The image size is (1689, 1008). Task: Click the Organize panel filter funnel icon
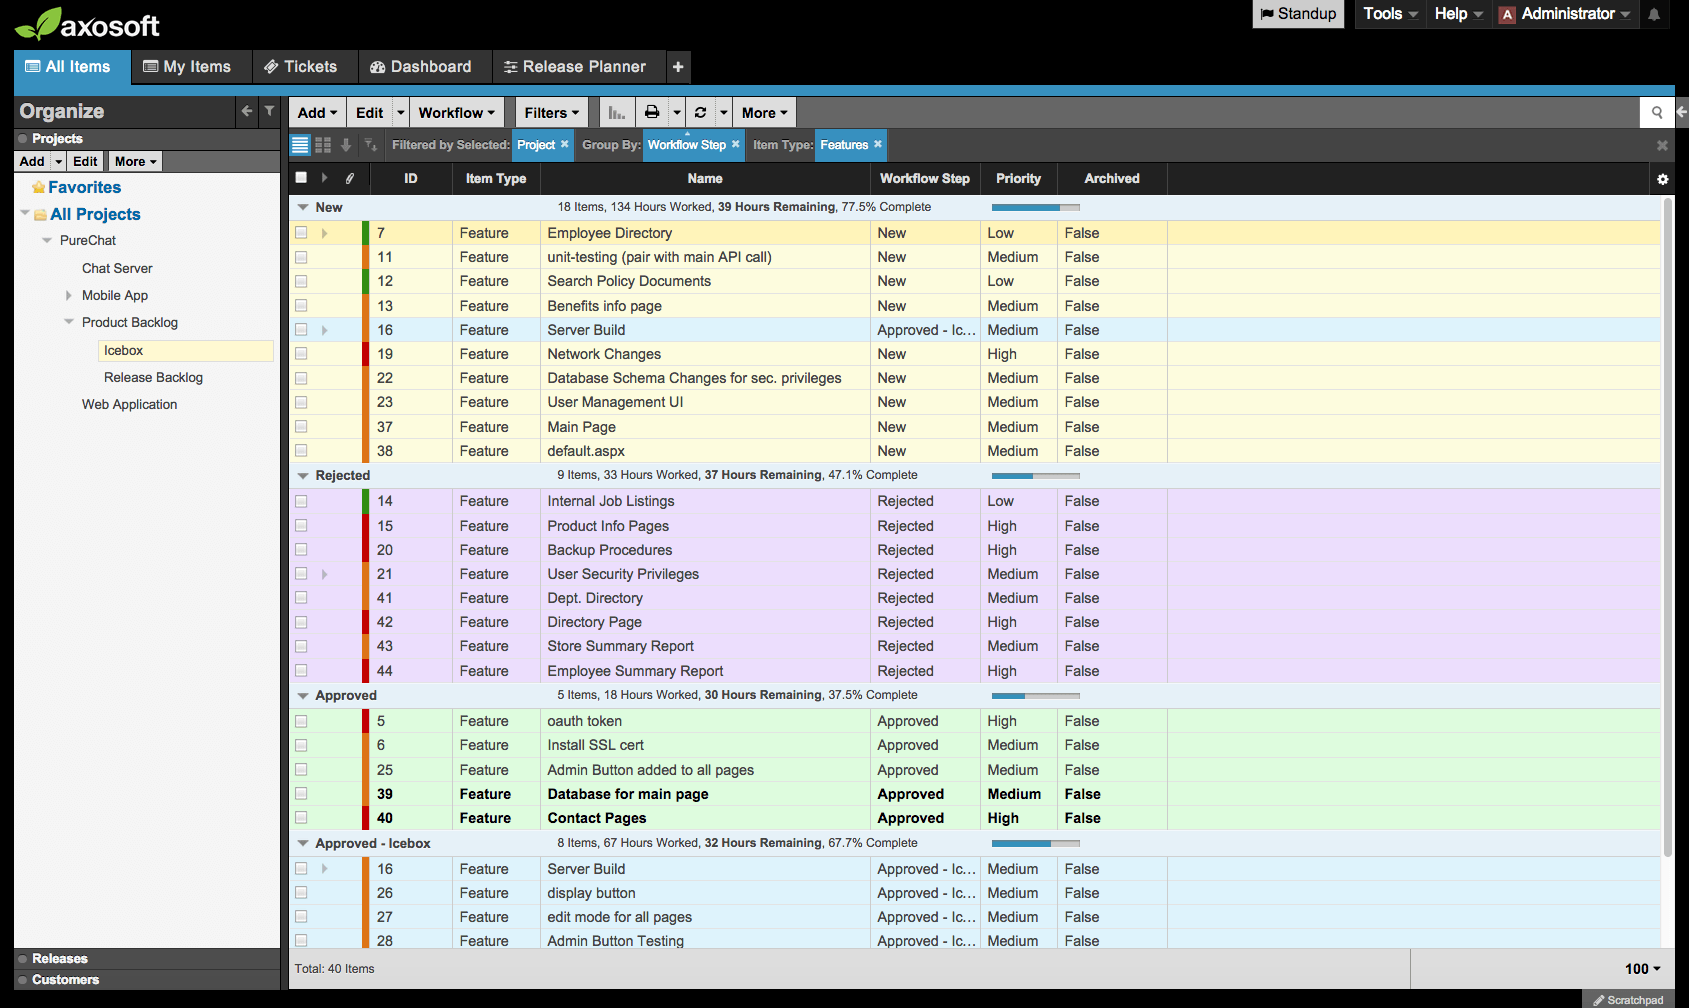[x=269, y=111]
